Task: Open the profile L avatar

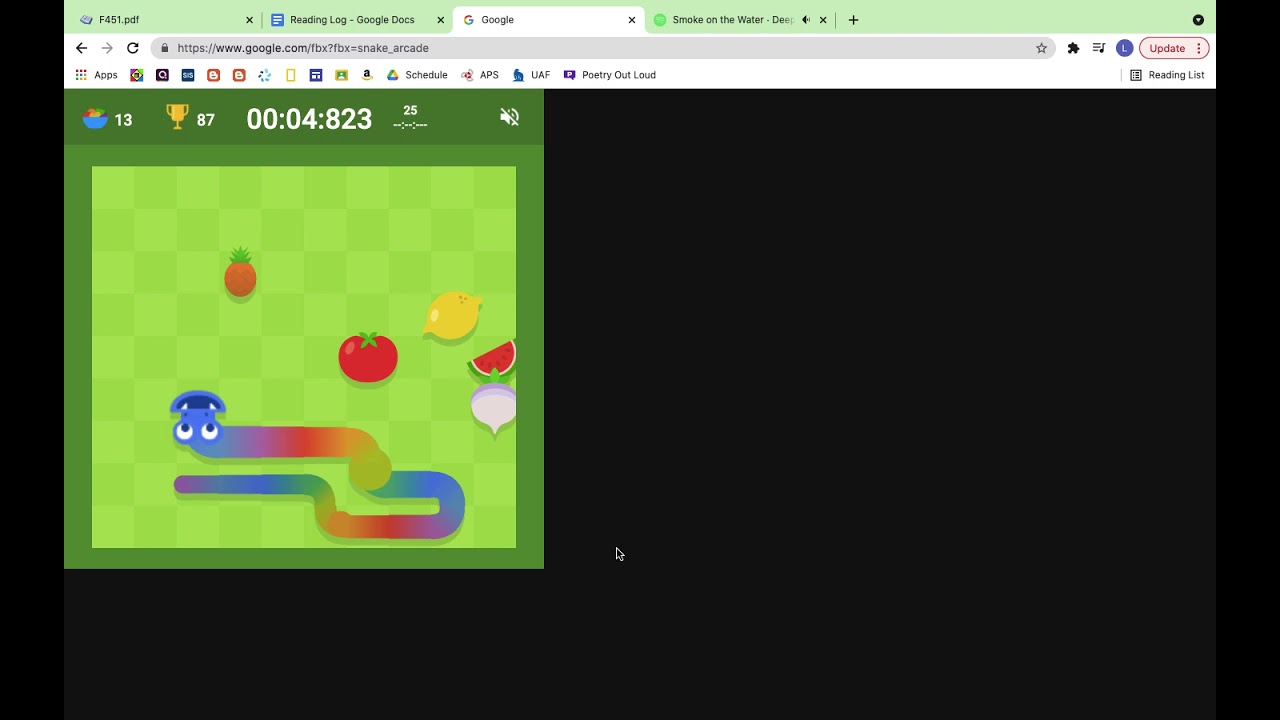Action: click(1124, 48)
